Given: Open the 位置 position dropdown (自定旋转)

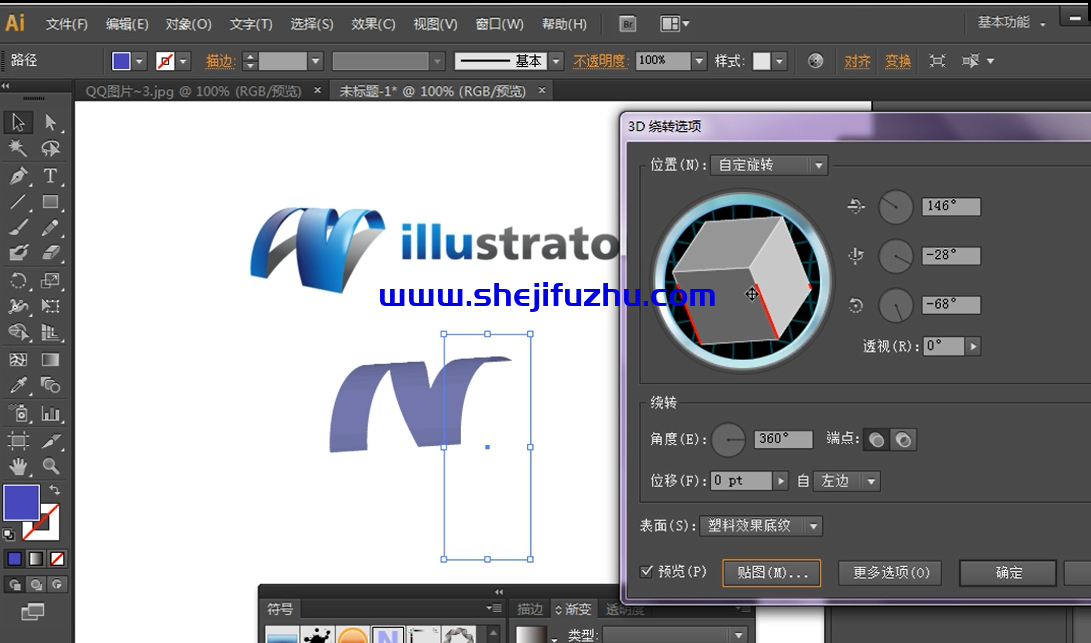Looking at the screenshot, I should (769, 165).
